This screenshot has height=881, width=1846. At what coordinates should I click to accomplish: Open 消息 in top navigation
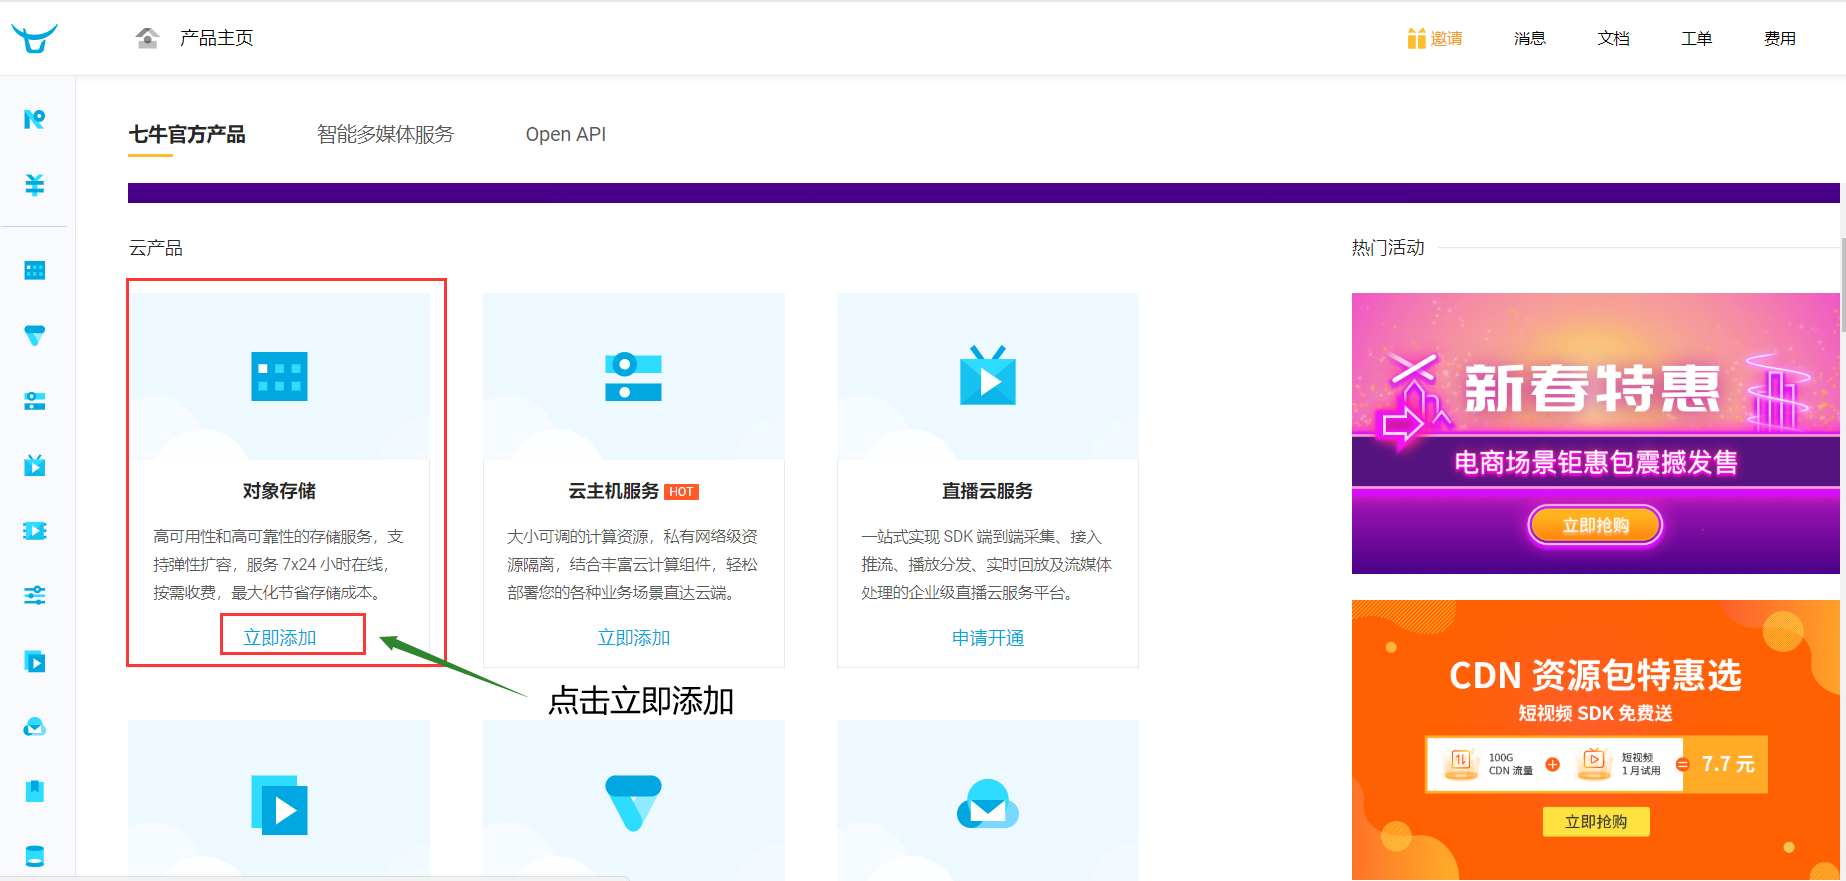pyautogui.click(x=1529, y=38)
